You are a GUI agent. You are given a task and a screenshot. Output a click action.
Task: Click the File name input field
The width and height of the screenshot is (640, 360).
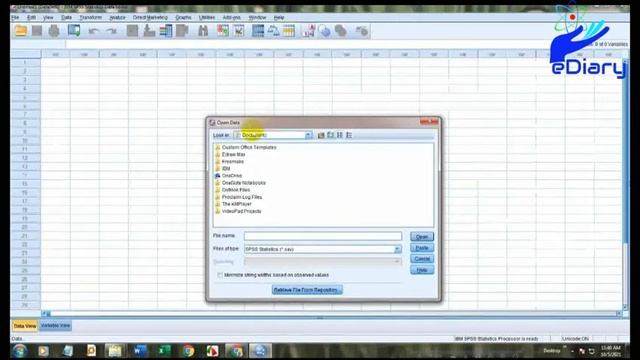(323, 236)
